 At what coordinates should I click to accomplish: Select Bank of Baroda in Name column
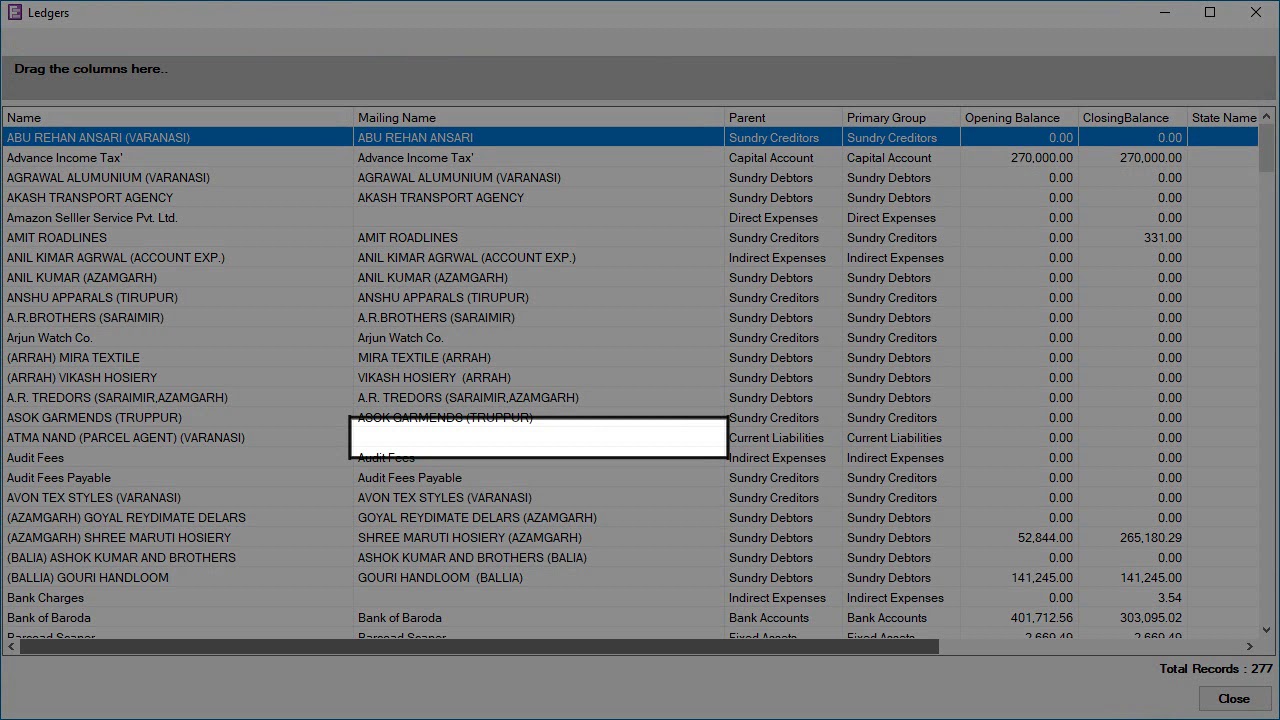coord(179,617)
